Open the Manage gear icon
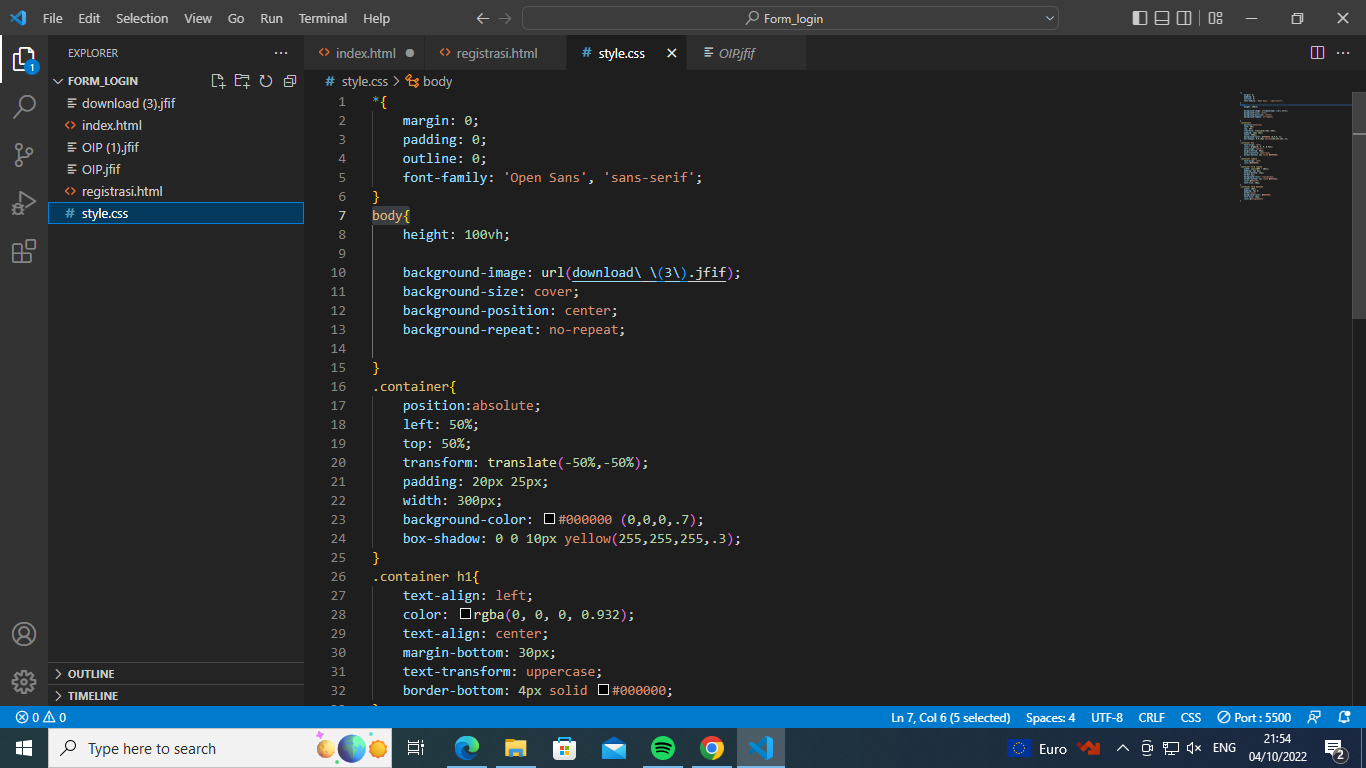This screenshot has height=768, width=1366. [x=24, y=682]
